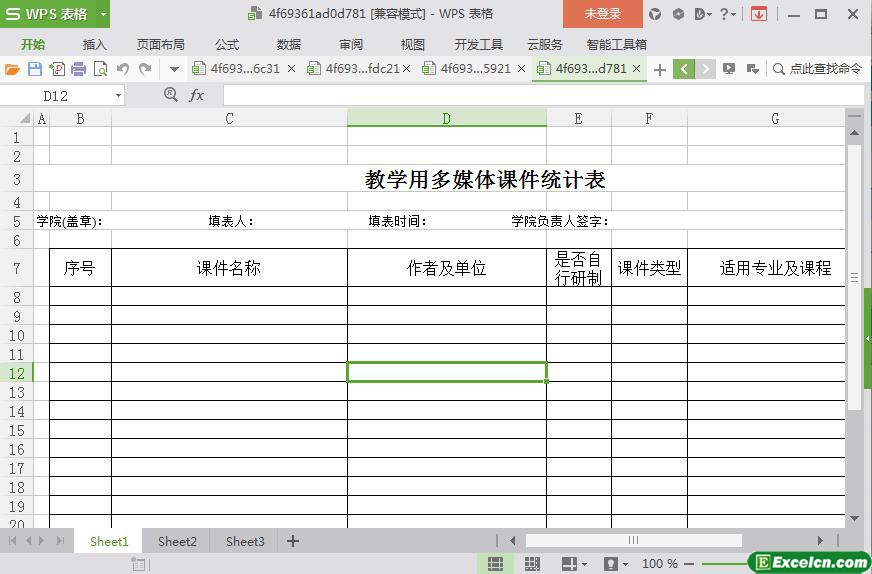Expand the Name Box dropdown showing D12

pyautogui.click(x=118, y=96)
